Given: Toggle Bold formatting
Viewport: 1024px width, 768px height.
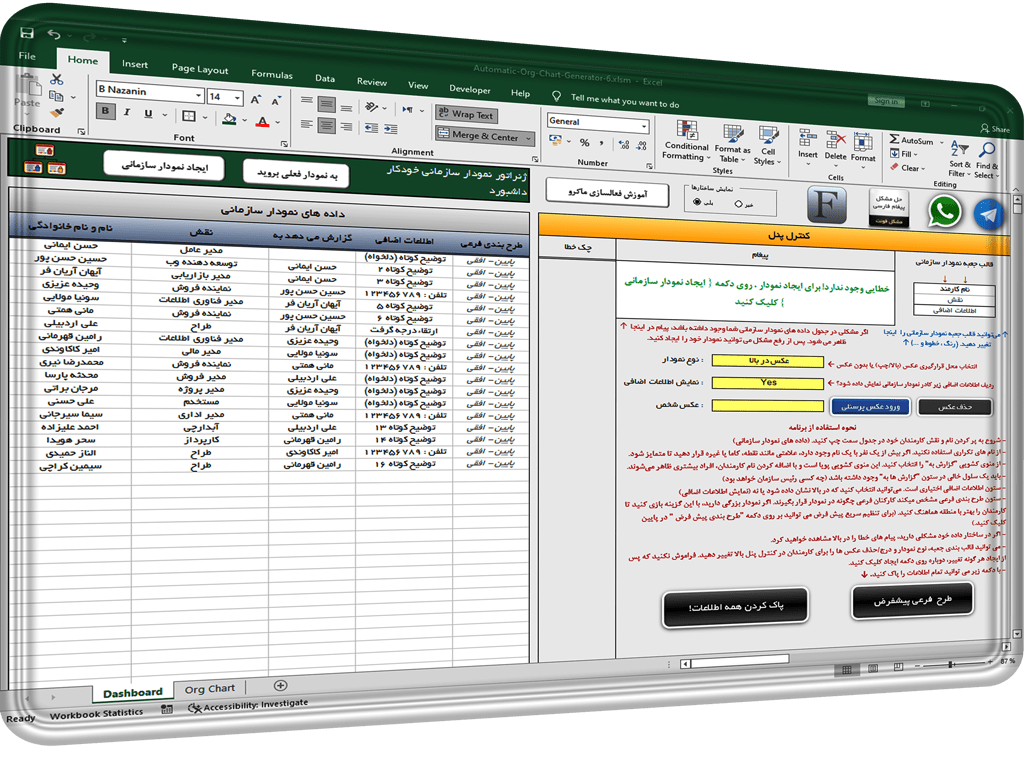Looking at the screenshot, I should (x=105, y=111).
